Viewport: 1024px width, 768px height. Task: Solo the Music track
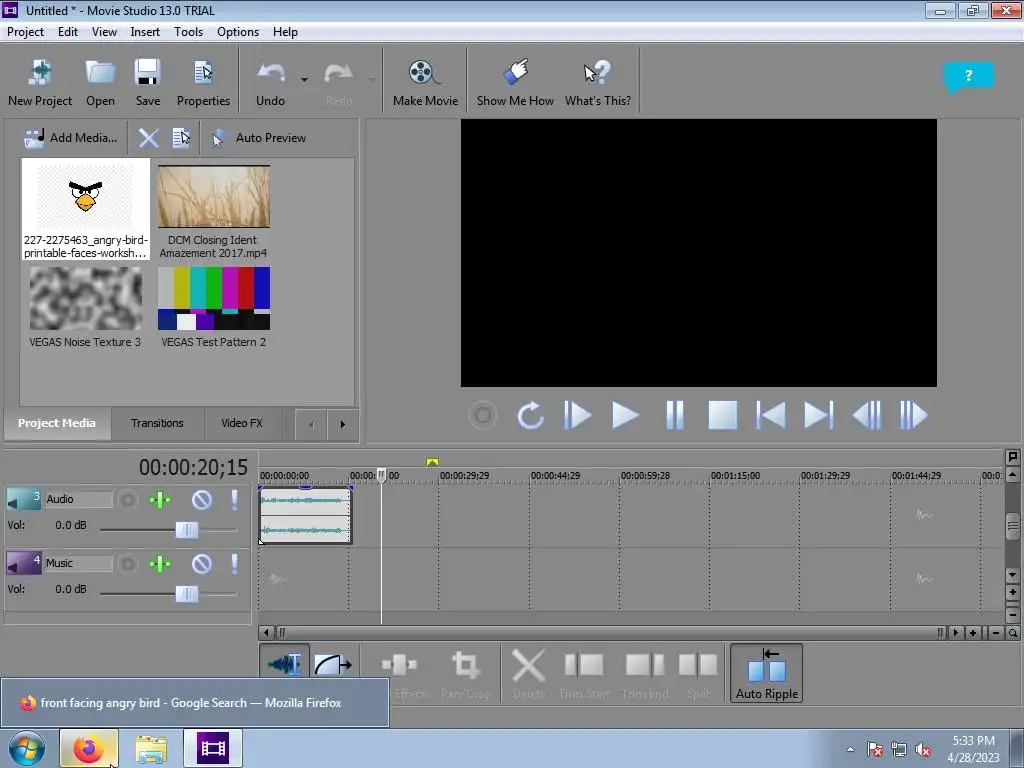234,564
